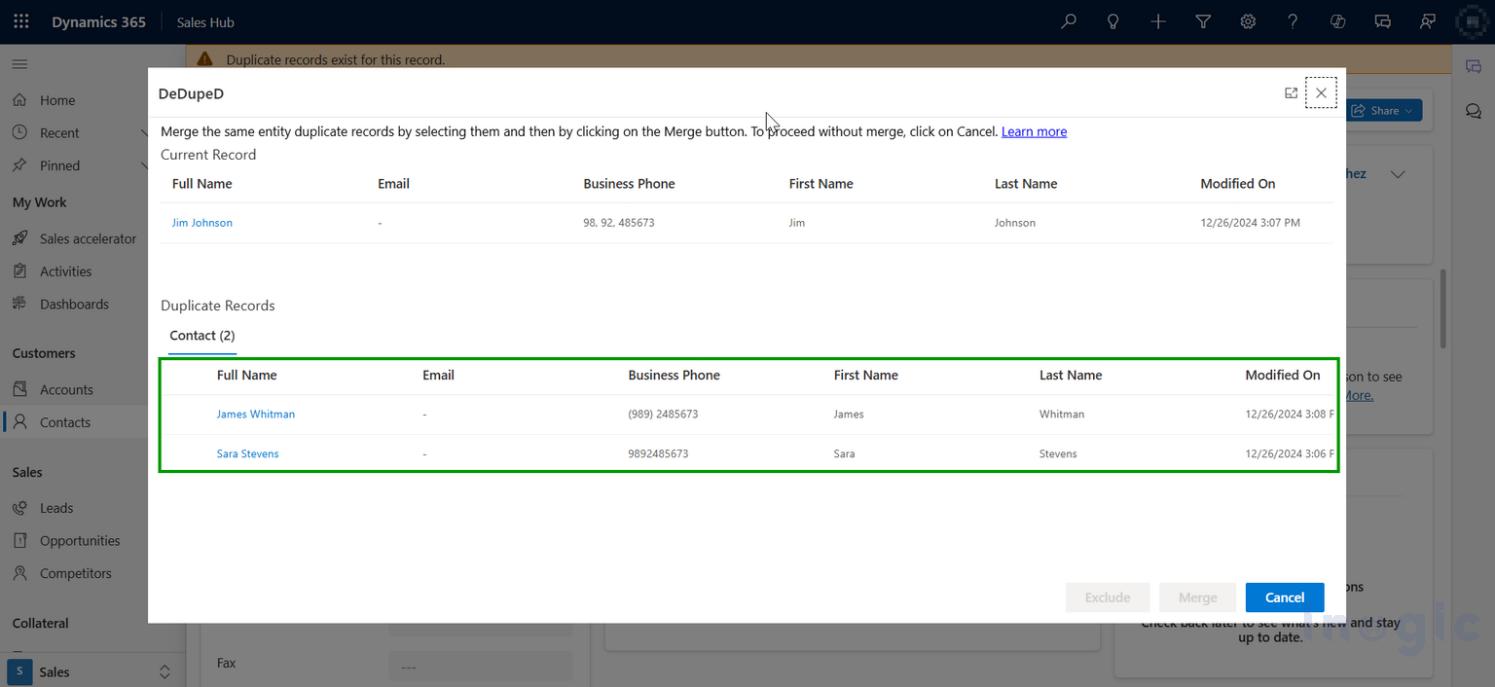Screen dimensions: 1495x687
Task: Open Sales accelerator in navigation
Action: pyautogui.click(x=87, y=239)
